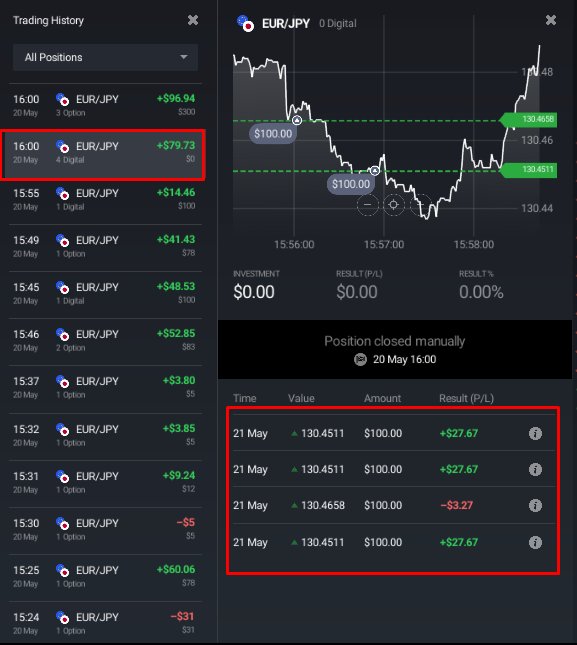
Task: Open the 15:32 trade with +$3.85
Action: (x=105, y=436)
